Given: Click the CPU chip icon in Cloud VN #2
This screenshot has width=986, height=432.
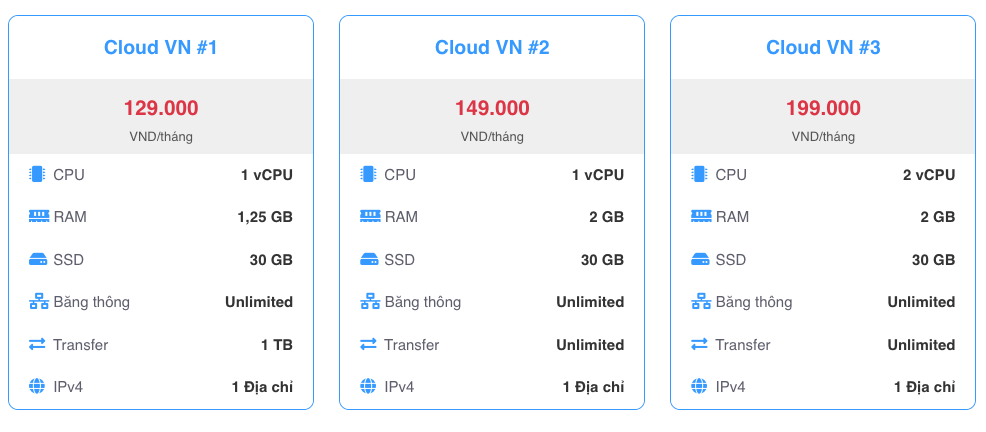Looking at the screenshot, I should (369, 174).
